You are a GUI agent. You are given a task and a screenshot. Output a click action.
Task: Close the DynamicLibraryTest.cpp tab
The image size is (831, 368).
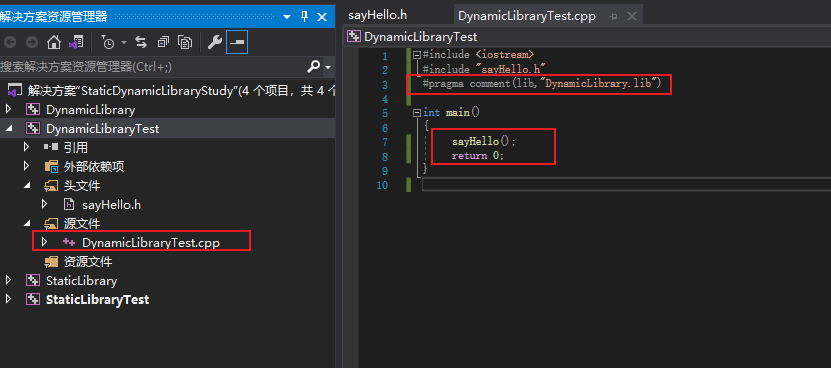632,16
